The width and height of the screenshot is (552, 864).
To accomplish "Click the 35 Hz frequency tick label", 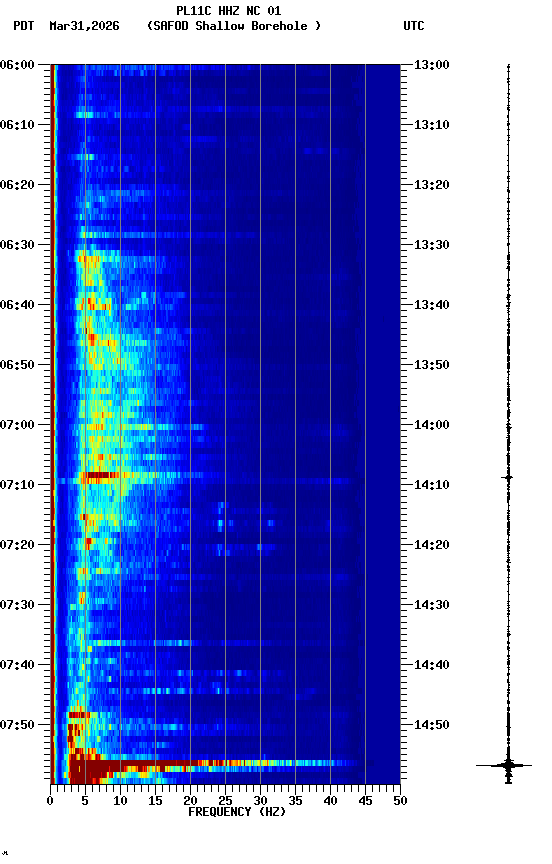I will [295, 801].
